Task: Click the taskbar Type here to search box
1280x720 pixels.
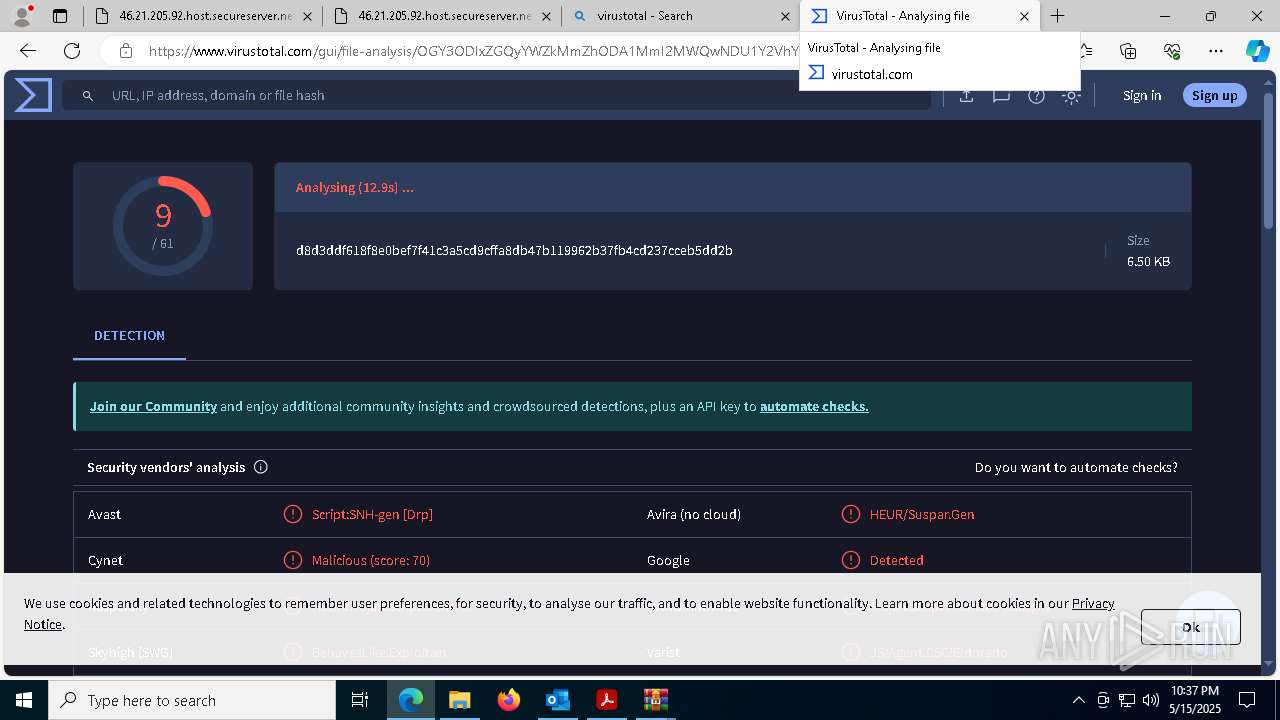Action: pos(192,700)
